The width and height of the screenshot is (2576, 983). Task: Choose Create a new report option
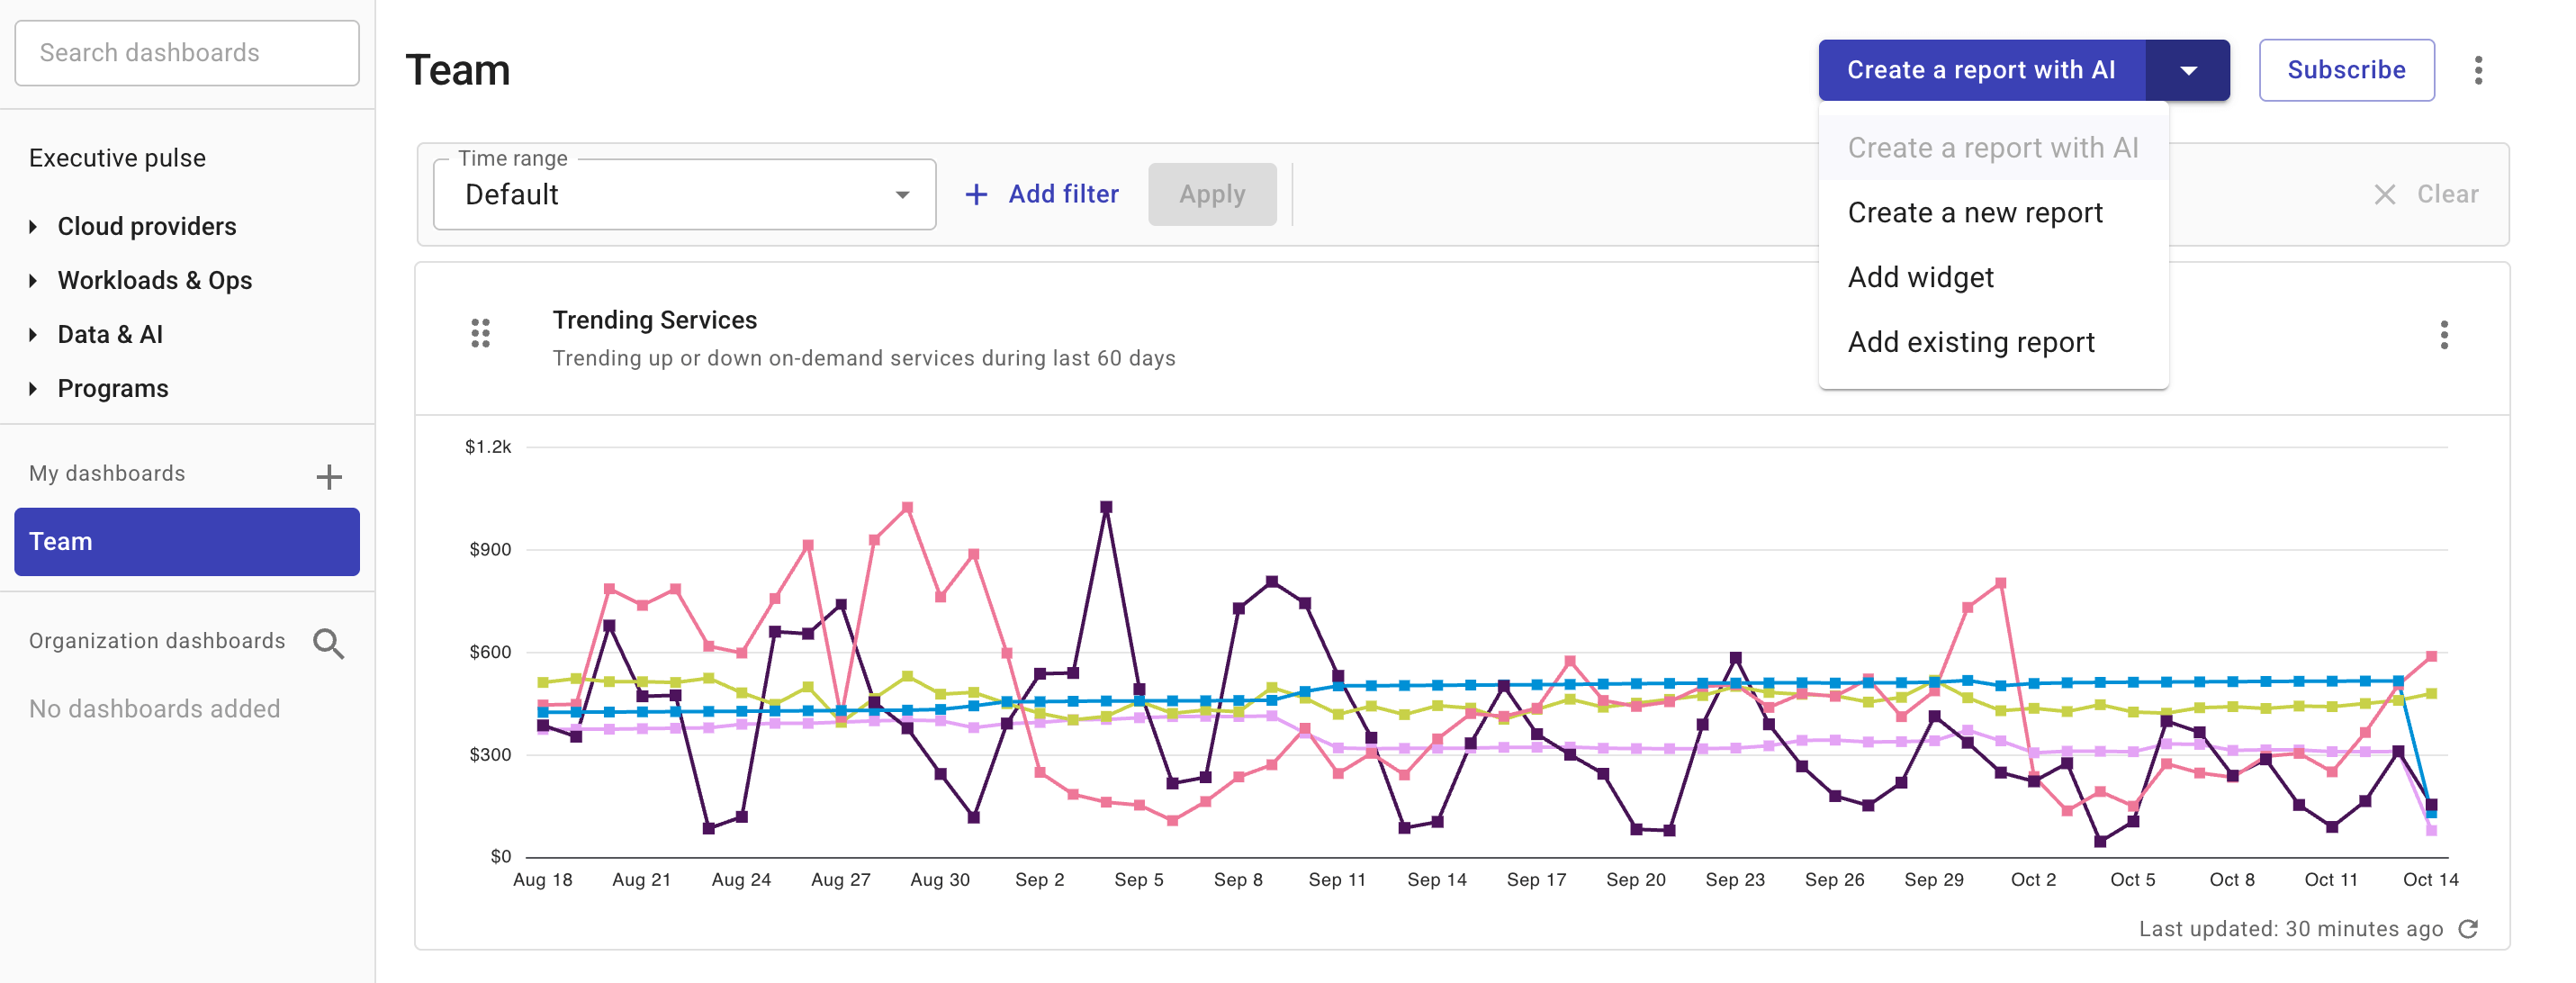coord(1976,212)
